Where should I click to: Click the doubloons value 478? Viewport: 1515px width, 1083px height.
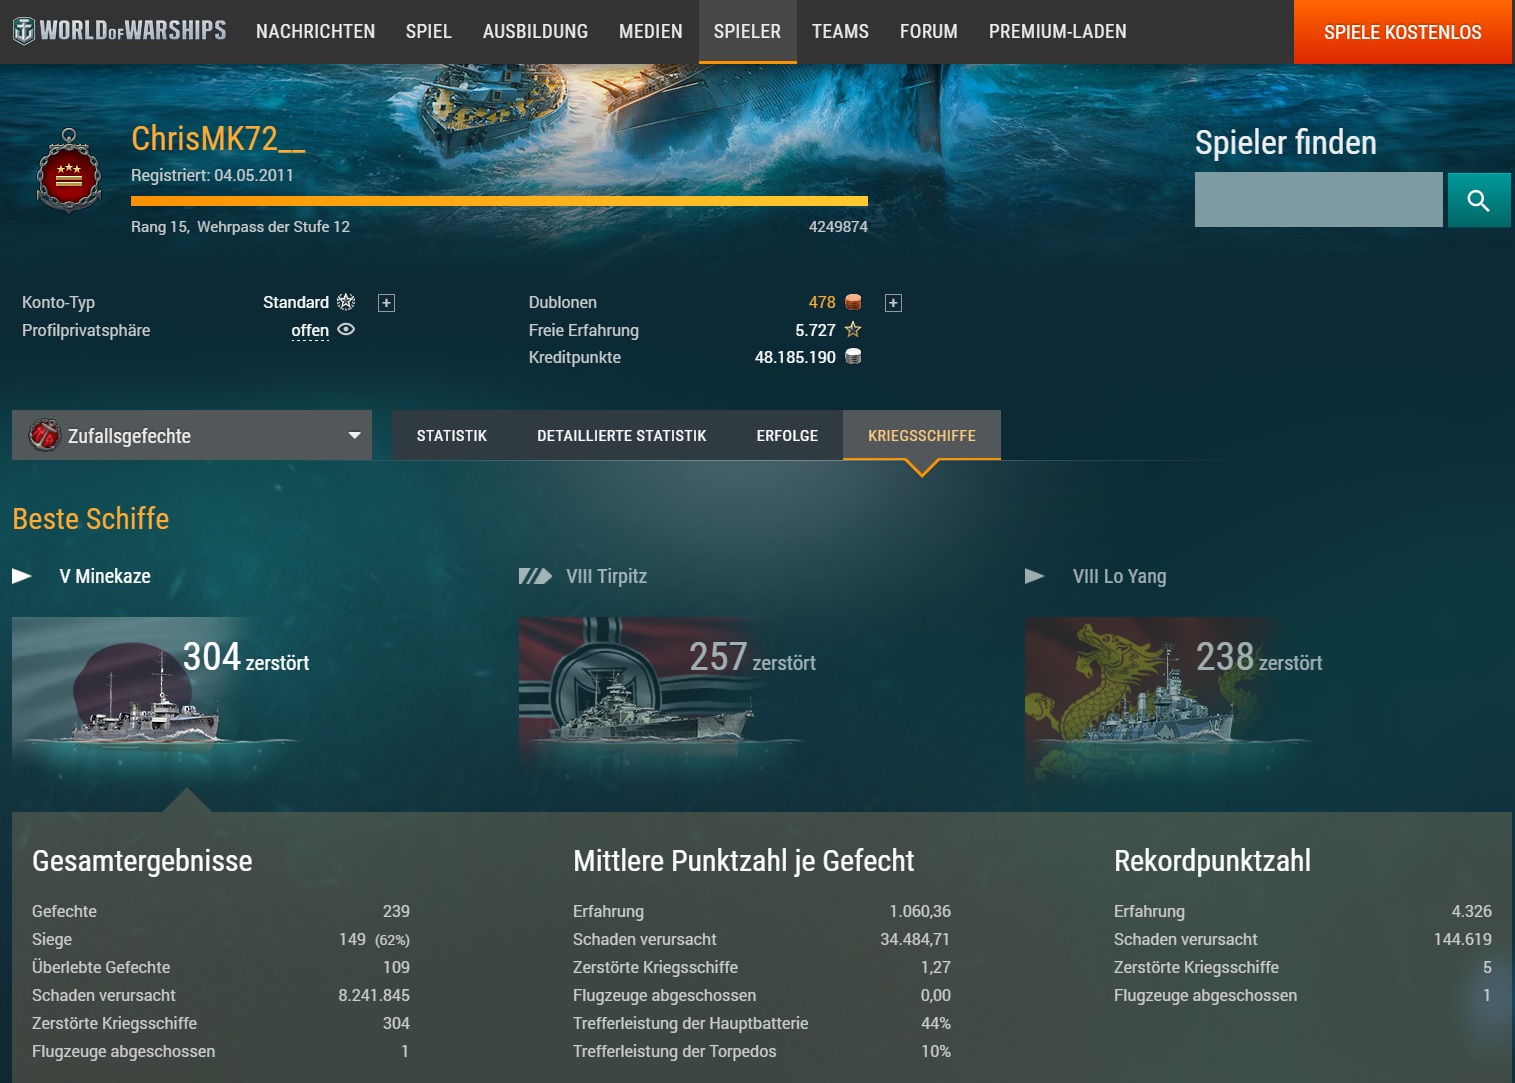(822, 302)
